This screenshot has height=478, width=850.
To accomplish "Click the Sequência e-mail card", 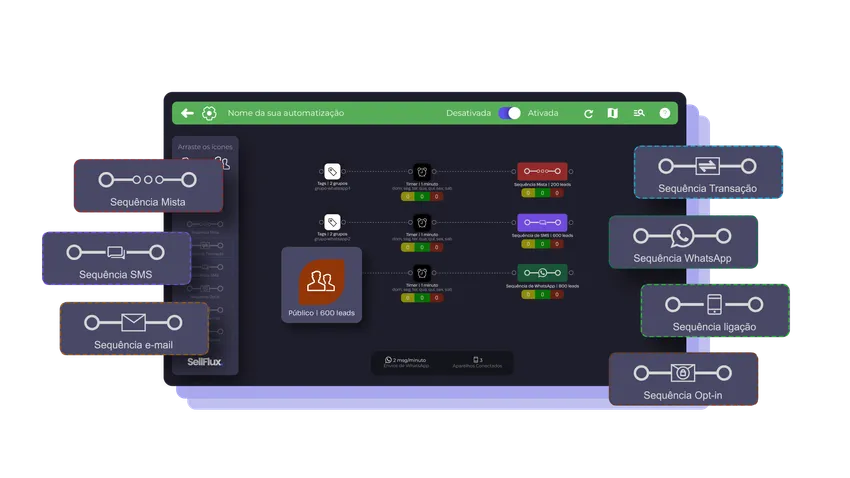I will tap(133, 328).
